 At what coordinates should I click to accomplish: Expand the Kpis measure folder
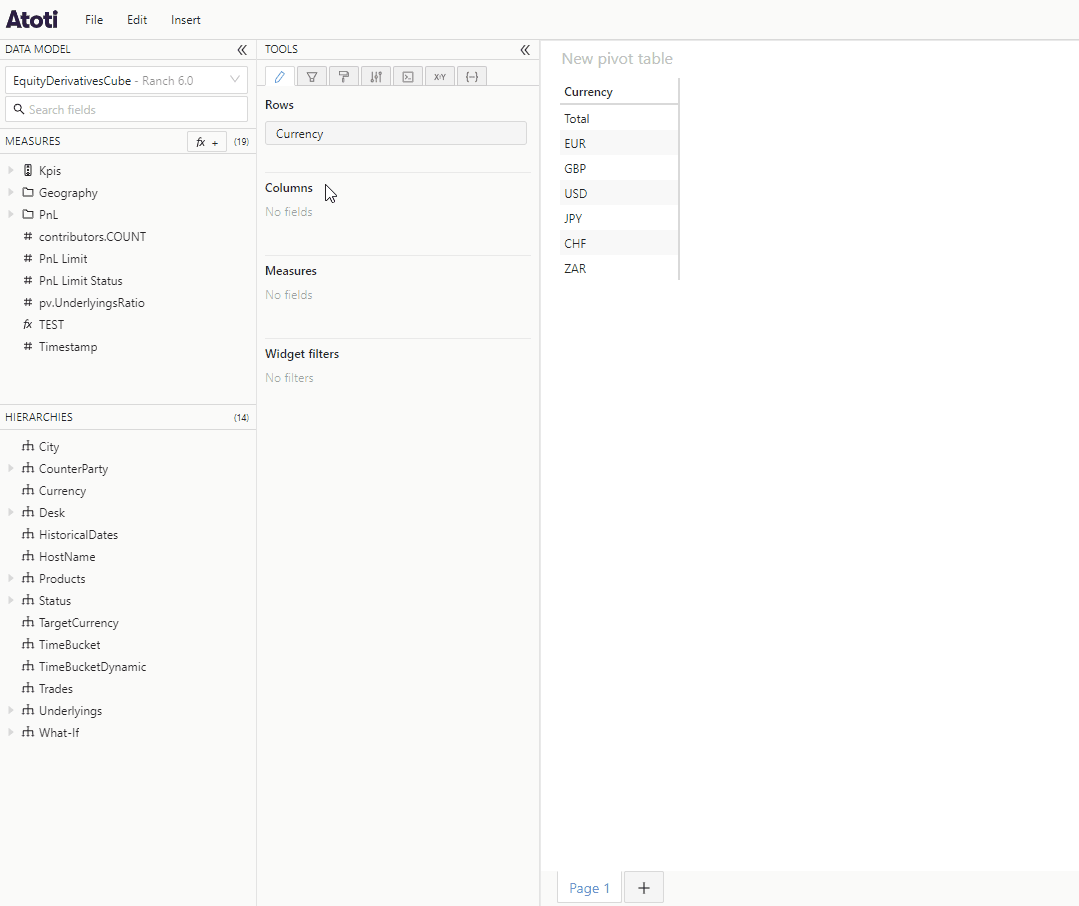(x=10, y=170)
